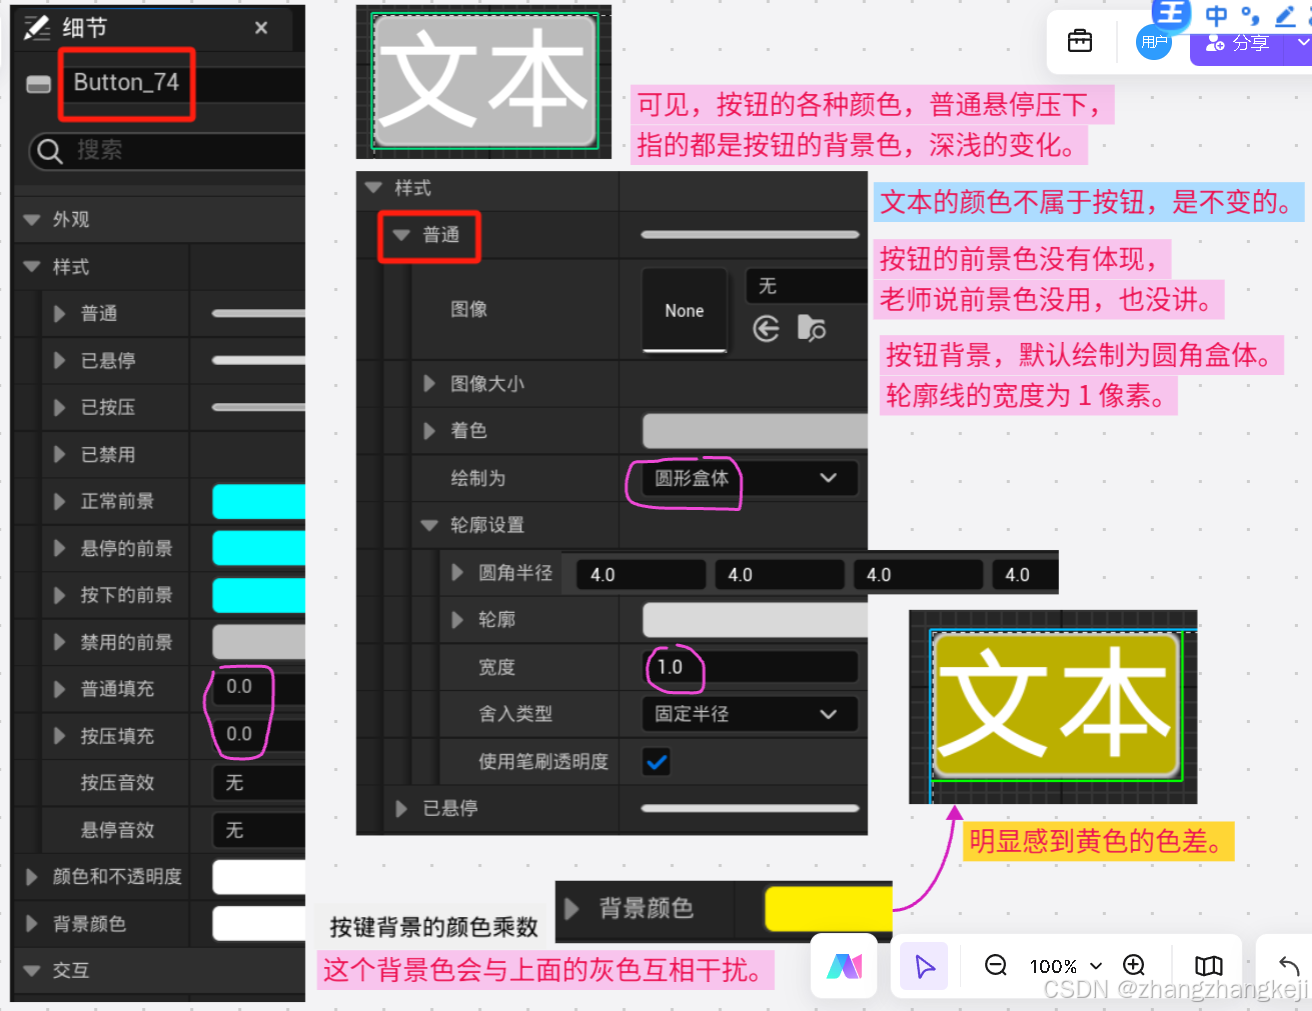Click the zoom in magnifier icon

1134,966
